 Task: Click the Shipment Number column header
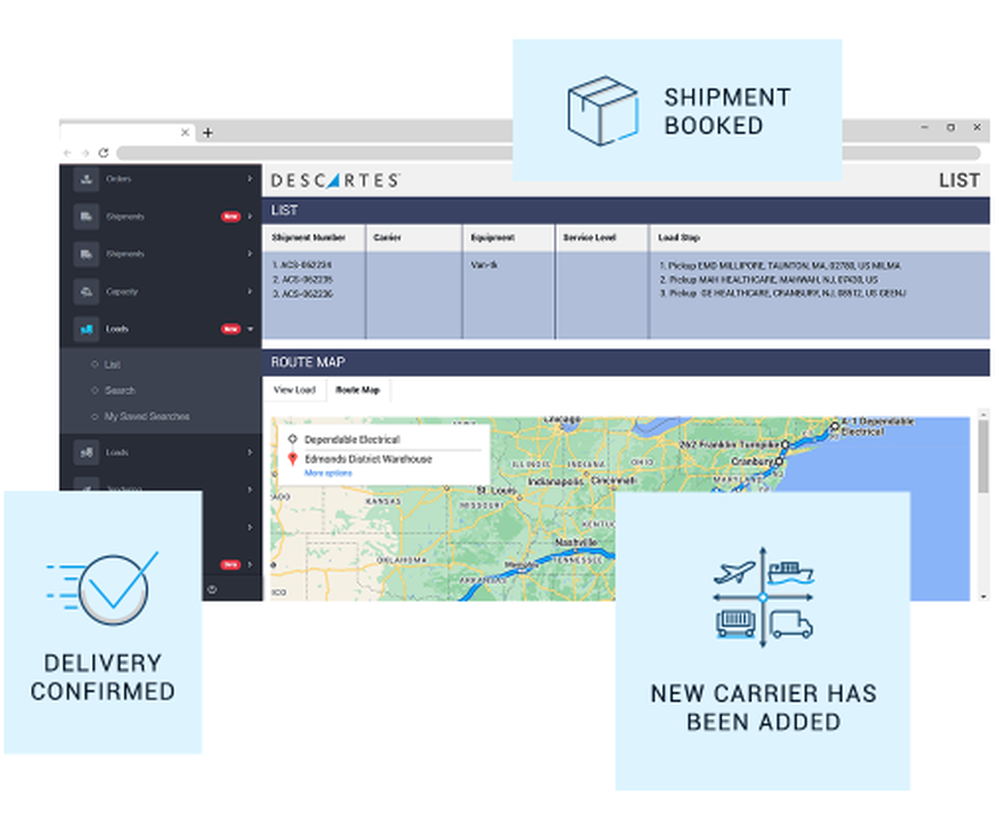pos(309,238)
